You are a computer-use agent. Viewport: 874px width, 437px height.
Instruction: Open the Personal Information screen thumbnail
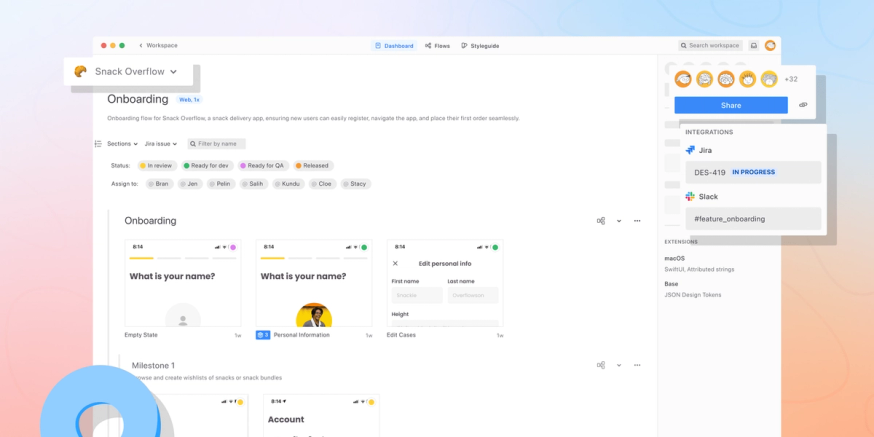point(314,283)
